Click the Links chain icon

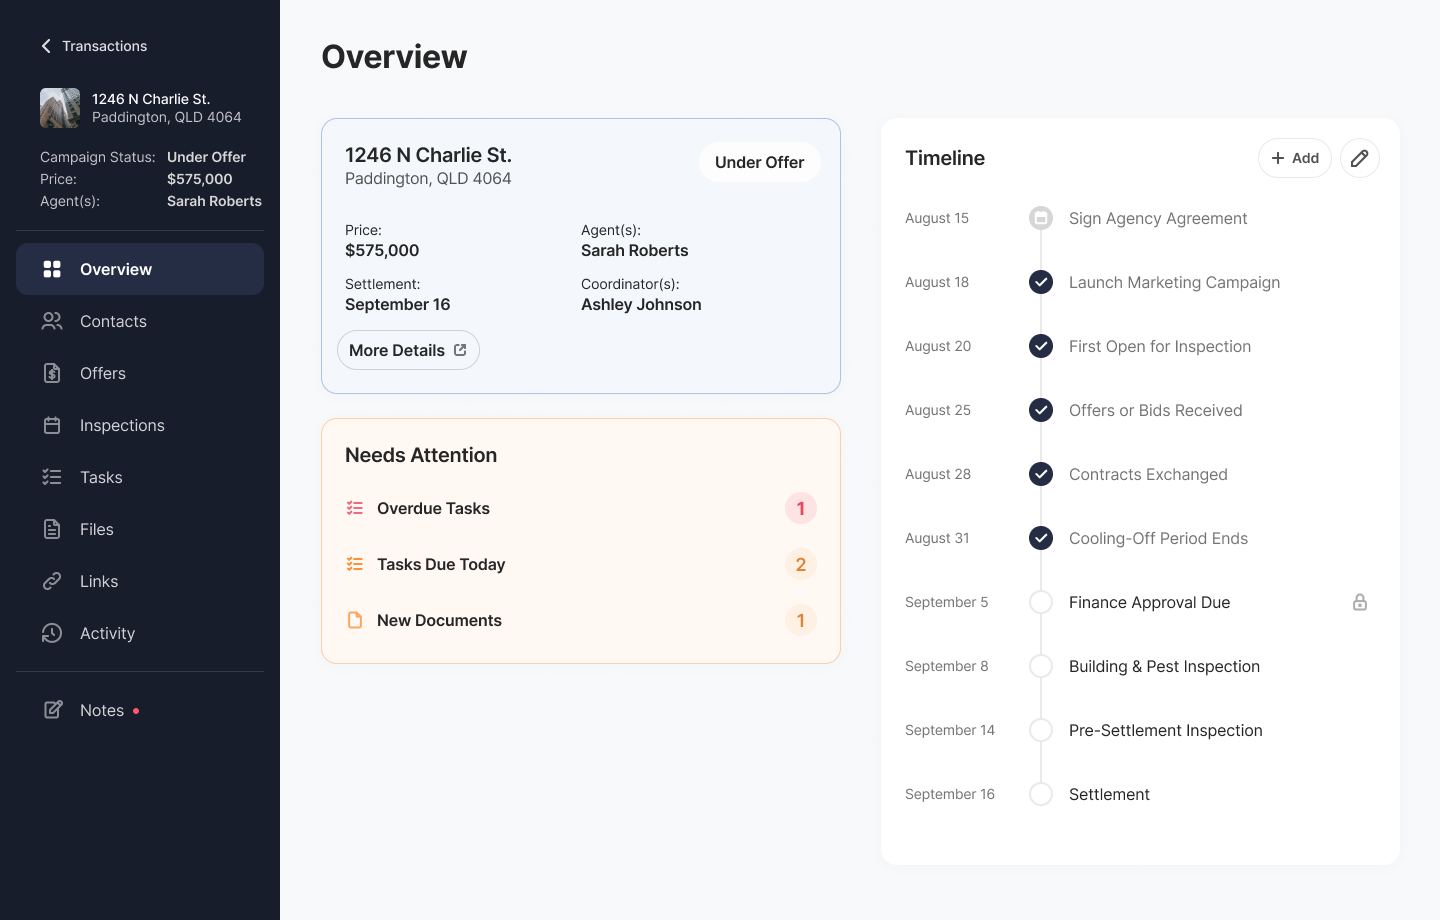(52, 581)
